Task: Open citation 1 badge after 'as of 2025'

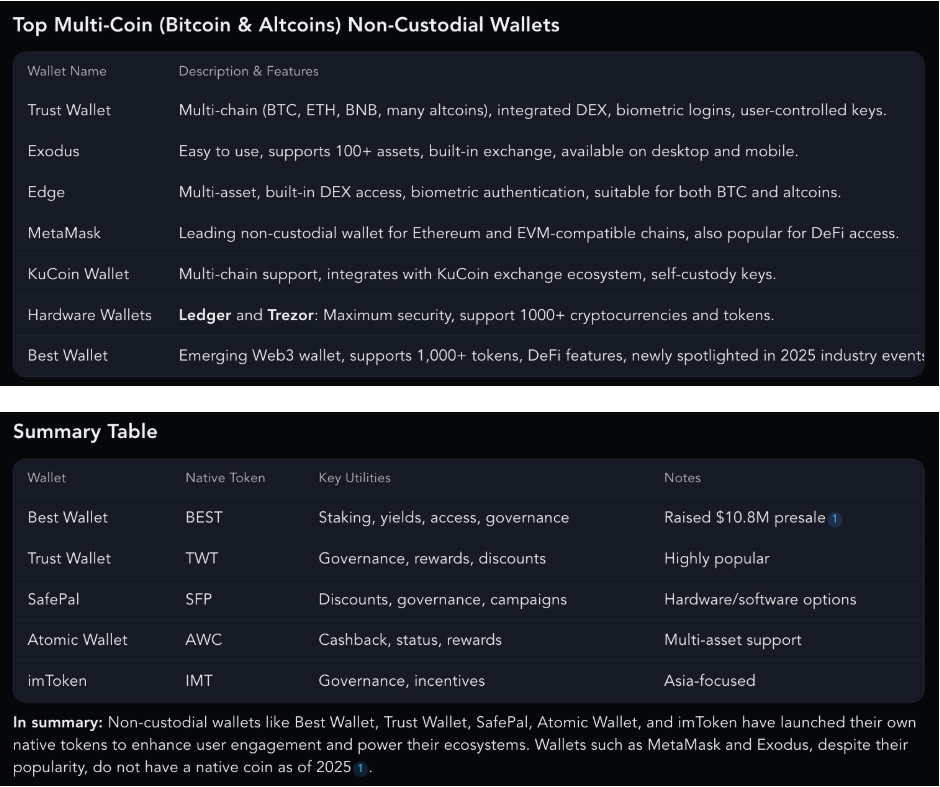Action: 360,768
